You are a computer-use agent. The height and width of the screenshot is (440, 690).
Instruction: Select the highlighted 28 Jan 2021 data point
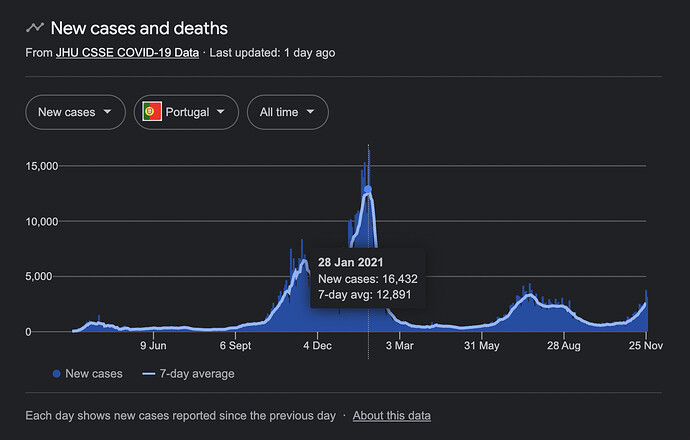[368, 189]
